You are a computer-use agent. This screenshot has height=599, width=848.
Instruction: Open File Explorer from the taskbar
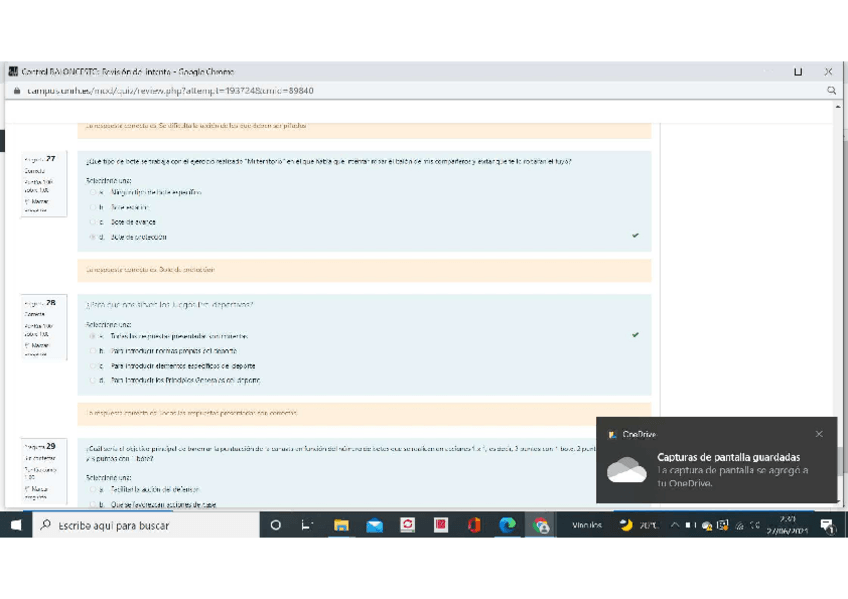tap(341, 525)
